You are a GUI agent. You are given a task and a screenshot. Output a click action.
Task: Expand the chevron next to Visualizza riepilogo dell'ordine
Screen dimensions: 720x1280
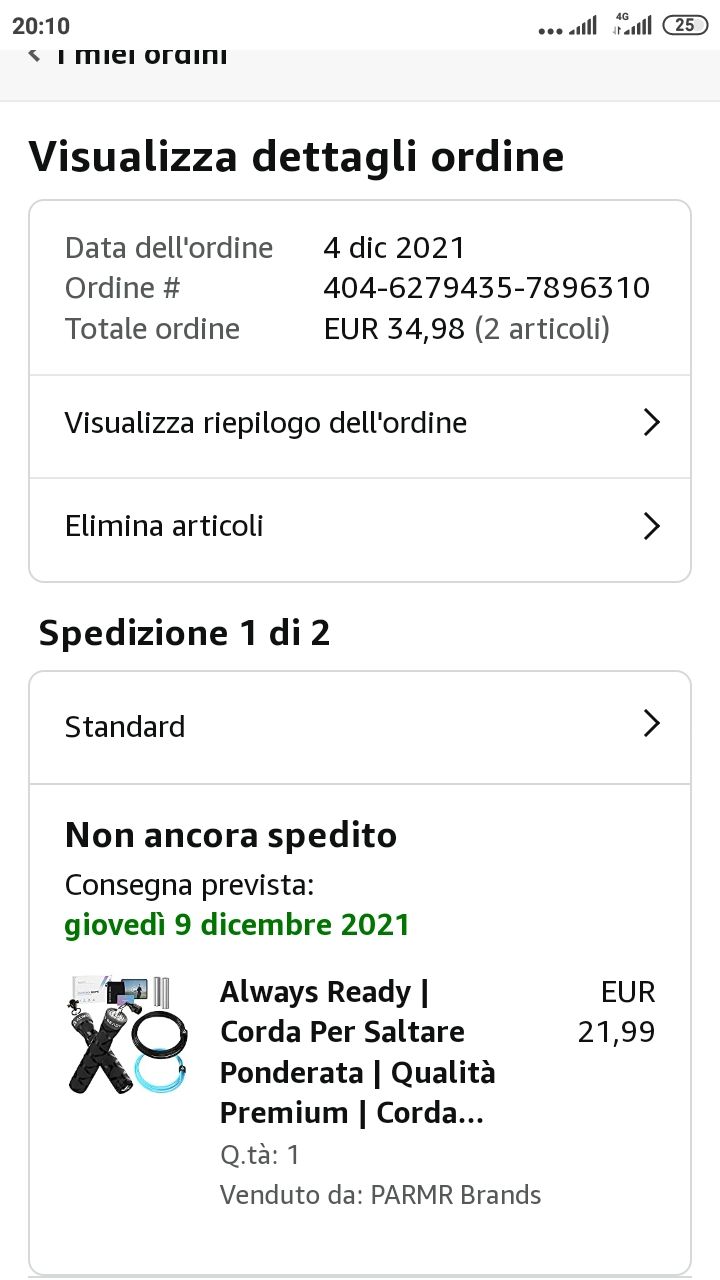click(652, 423)
